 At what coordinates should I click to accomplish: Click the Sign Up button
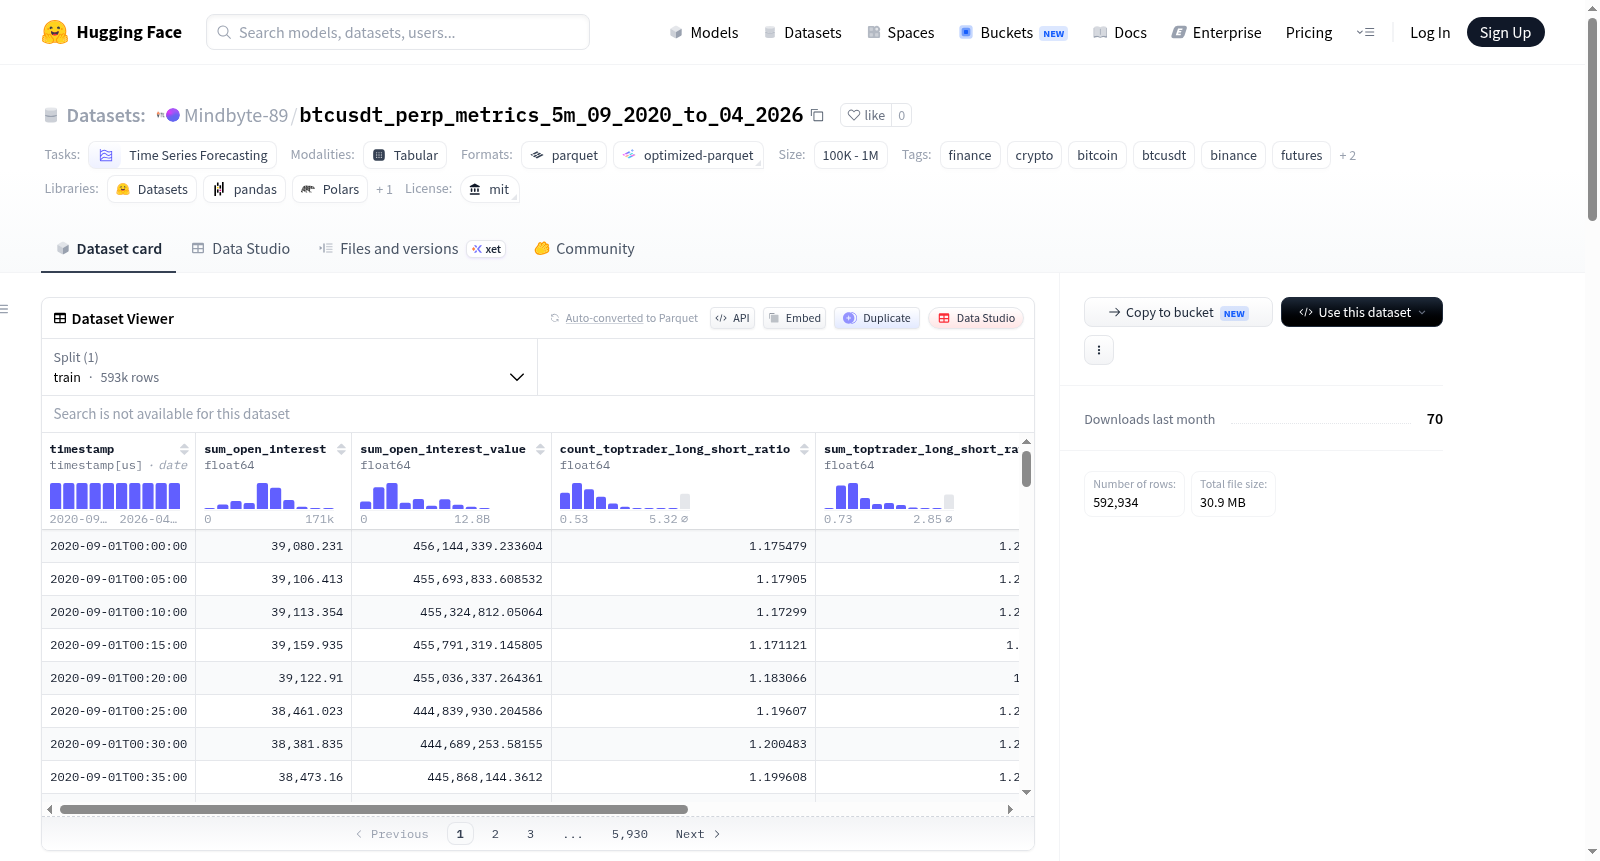pyautogui.click(x=1506, y=32)
